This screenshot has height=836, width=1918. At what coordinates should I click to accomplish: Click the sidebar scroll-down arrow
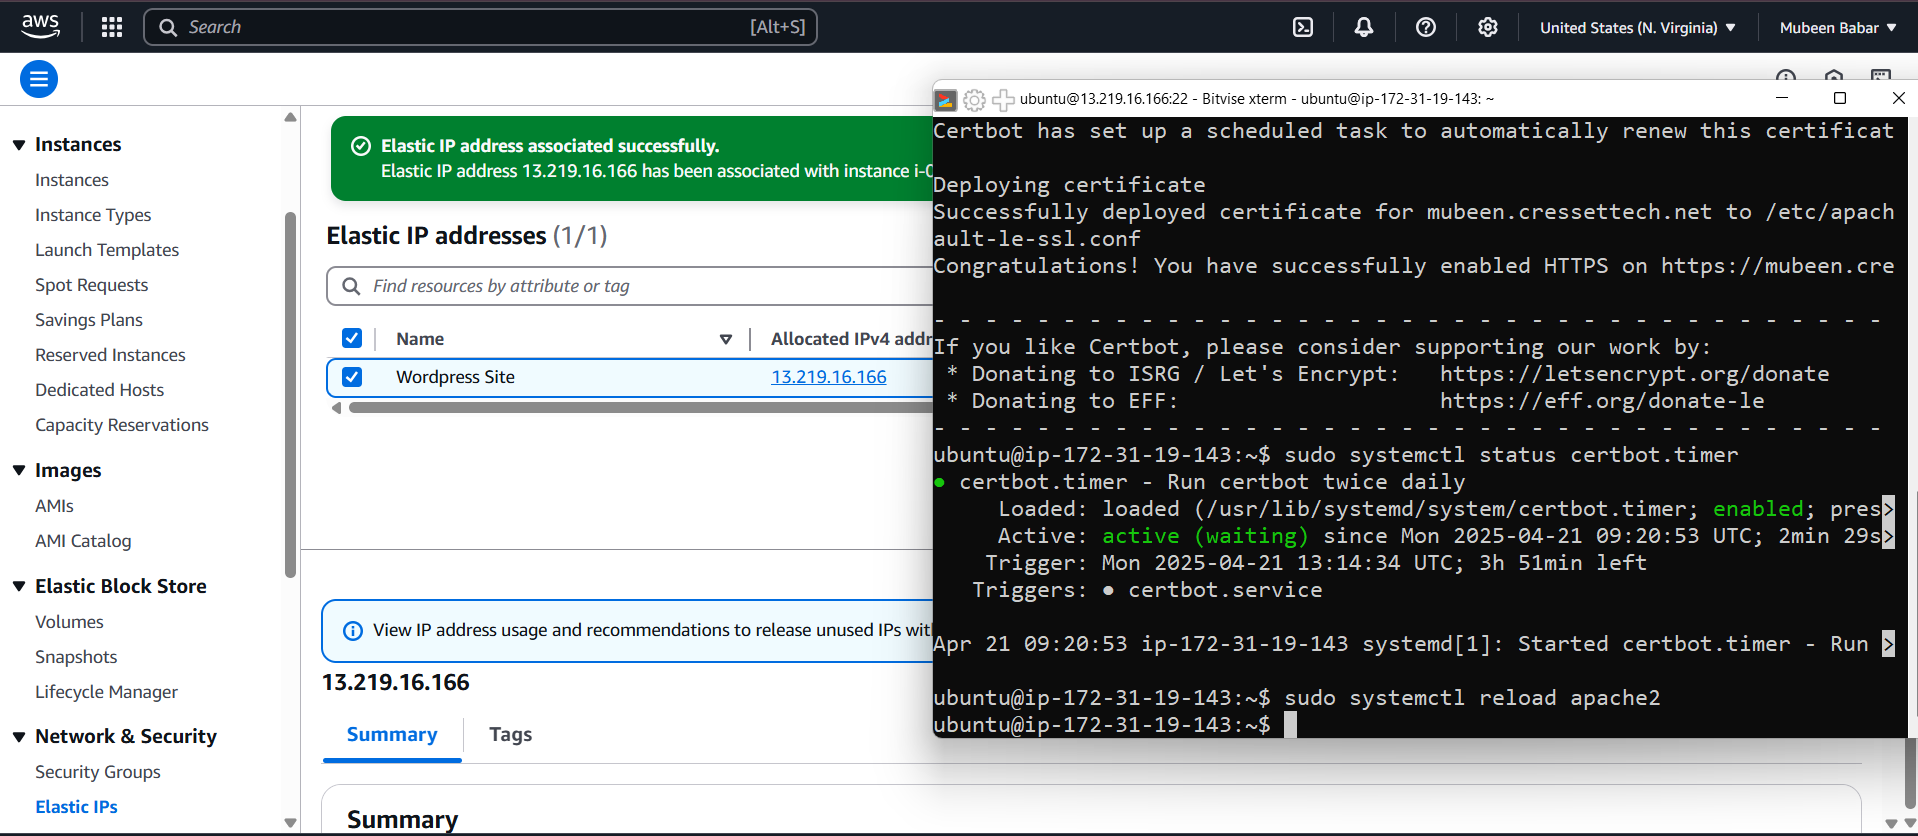click(x=291, y=823)
